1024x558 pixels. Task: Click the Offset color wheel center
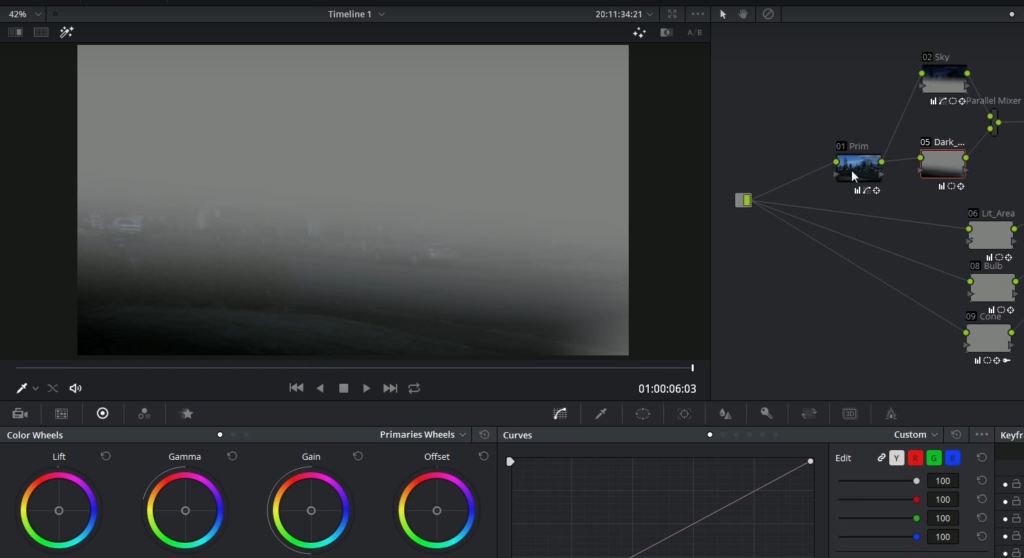pyautogui.click(x=437, y=510)
